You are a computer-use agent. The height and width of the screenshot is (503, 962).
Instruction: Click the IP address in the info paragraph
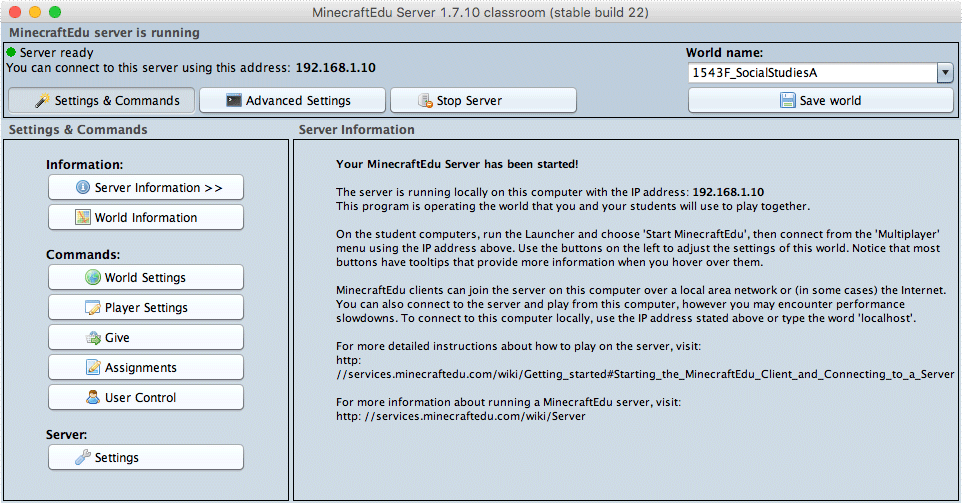tap(728, 192)
